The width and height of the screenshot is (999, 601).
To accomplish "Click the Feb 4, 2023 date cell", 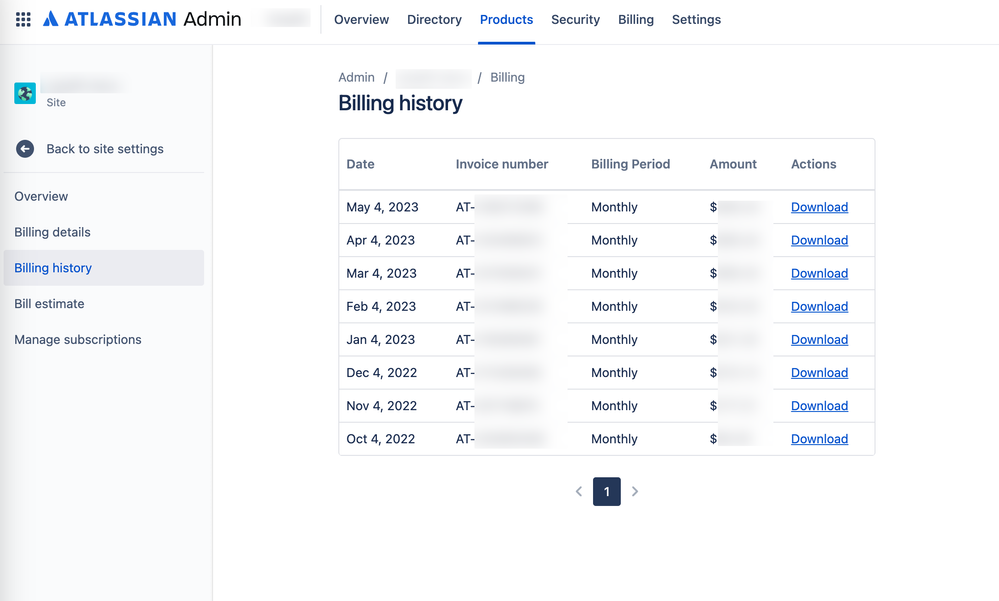I will (381, 307).
